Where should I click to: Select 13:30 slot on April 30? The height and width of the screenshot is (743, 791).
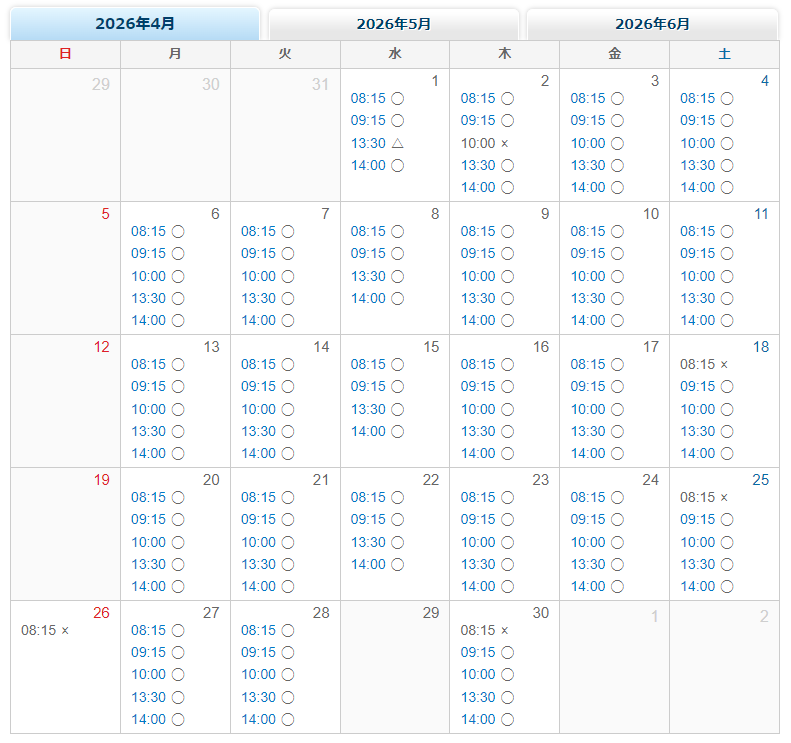[487, 697]
